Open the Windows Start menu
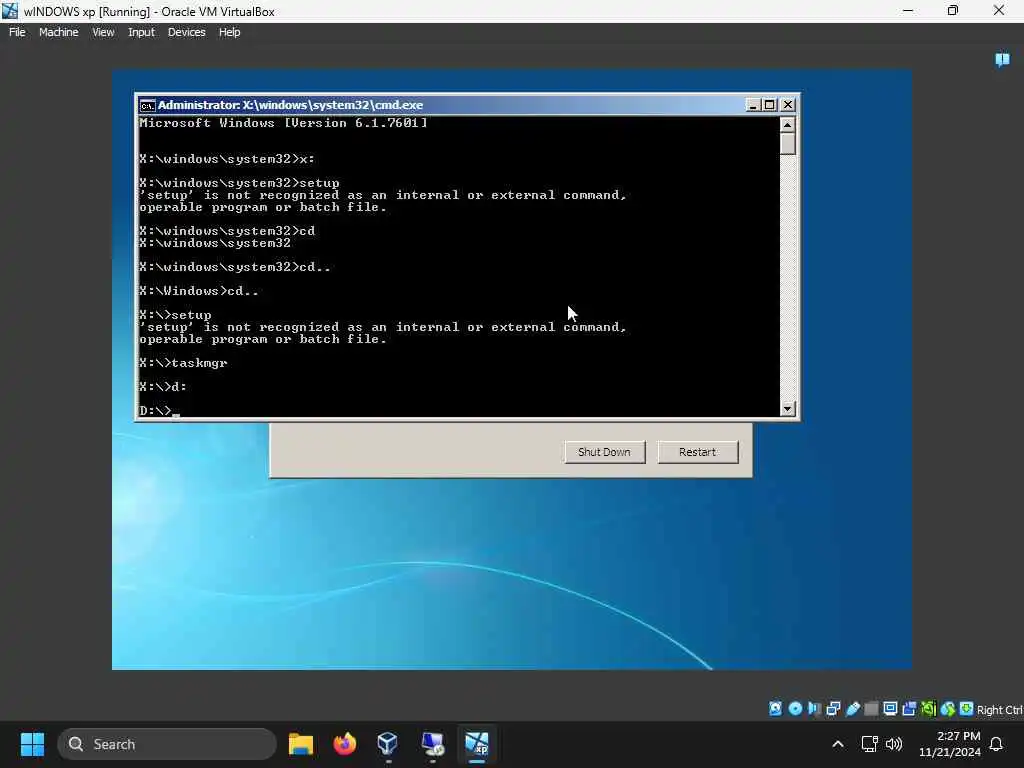Image resolution: width=1024 pixels, height=768 pixels. point(32,744)
